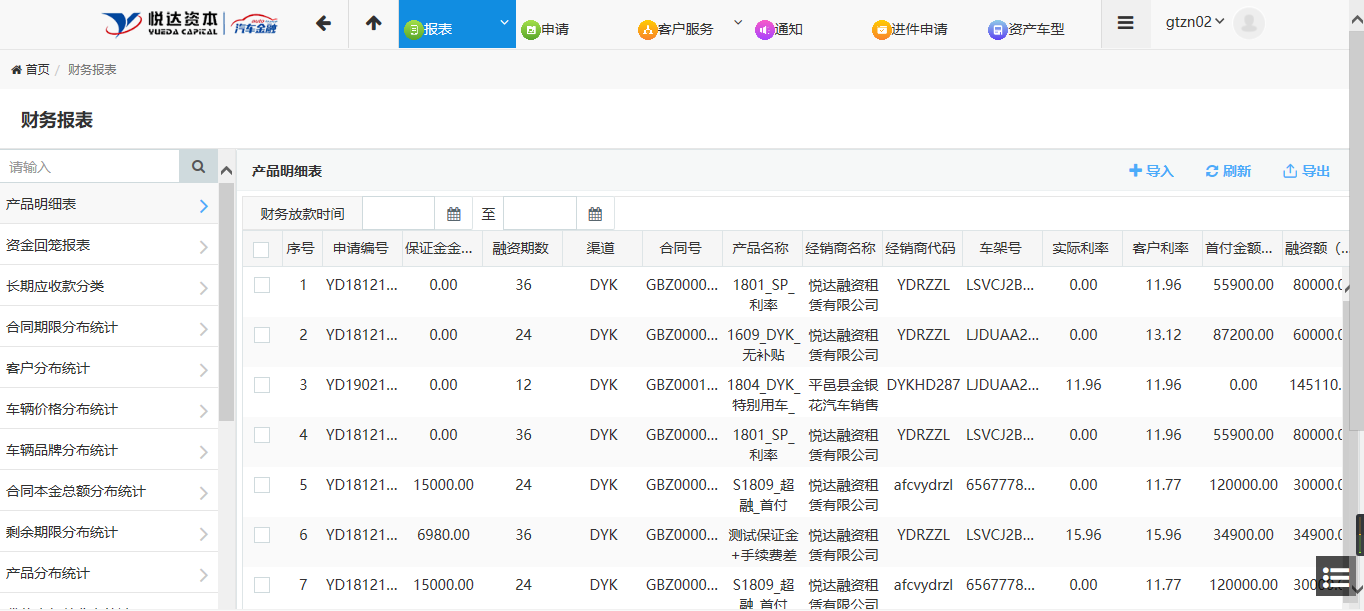Collapse the sidebar using the up chevron
The height and width of the screenshot is (611, 1364).
[x=226, y=170]
